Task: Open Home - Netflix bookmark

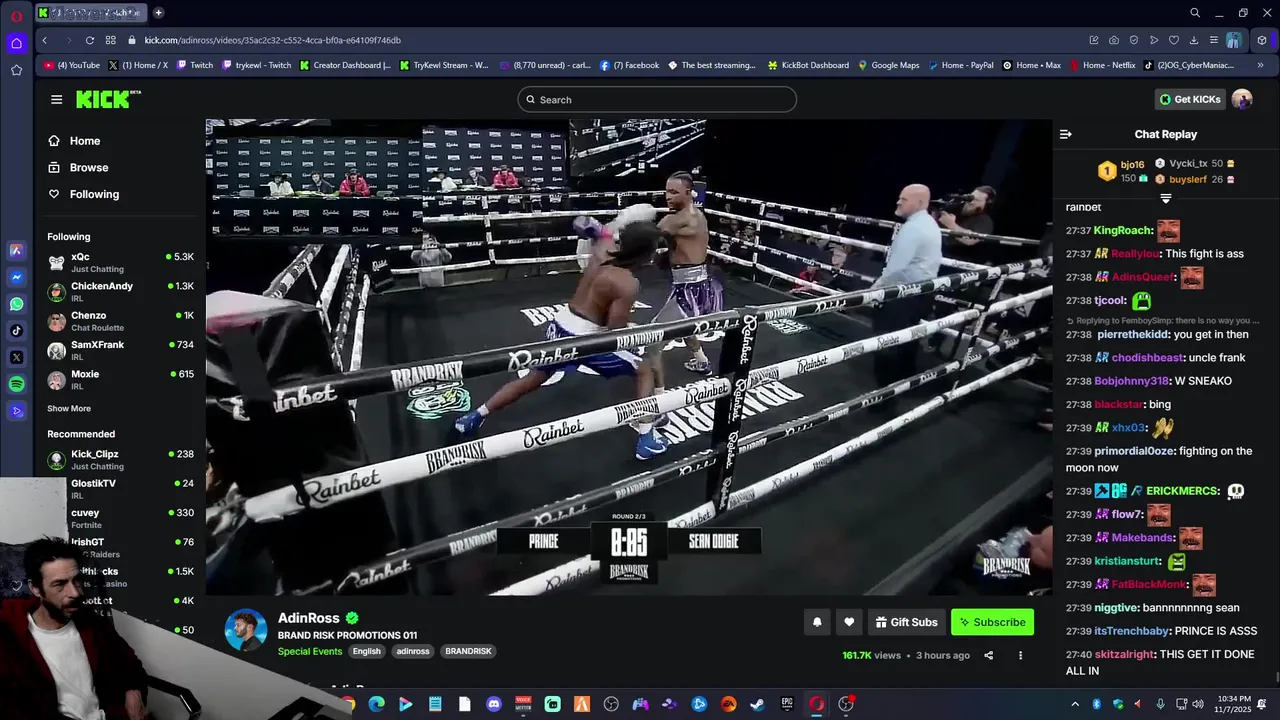Action: pyautogui.click(x=1102, y=65)
